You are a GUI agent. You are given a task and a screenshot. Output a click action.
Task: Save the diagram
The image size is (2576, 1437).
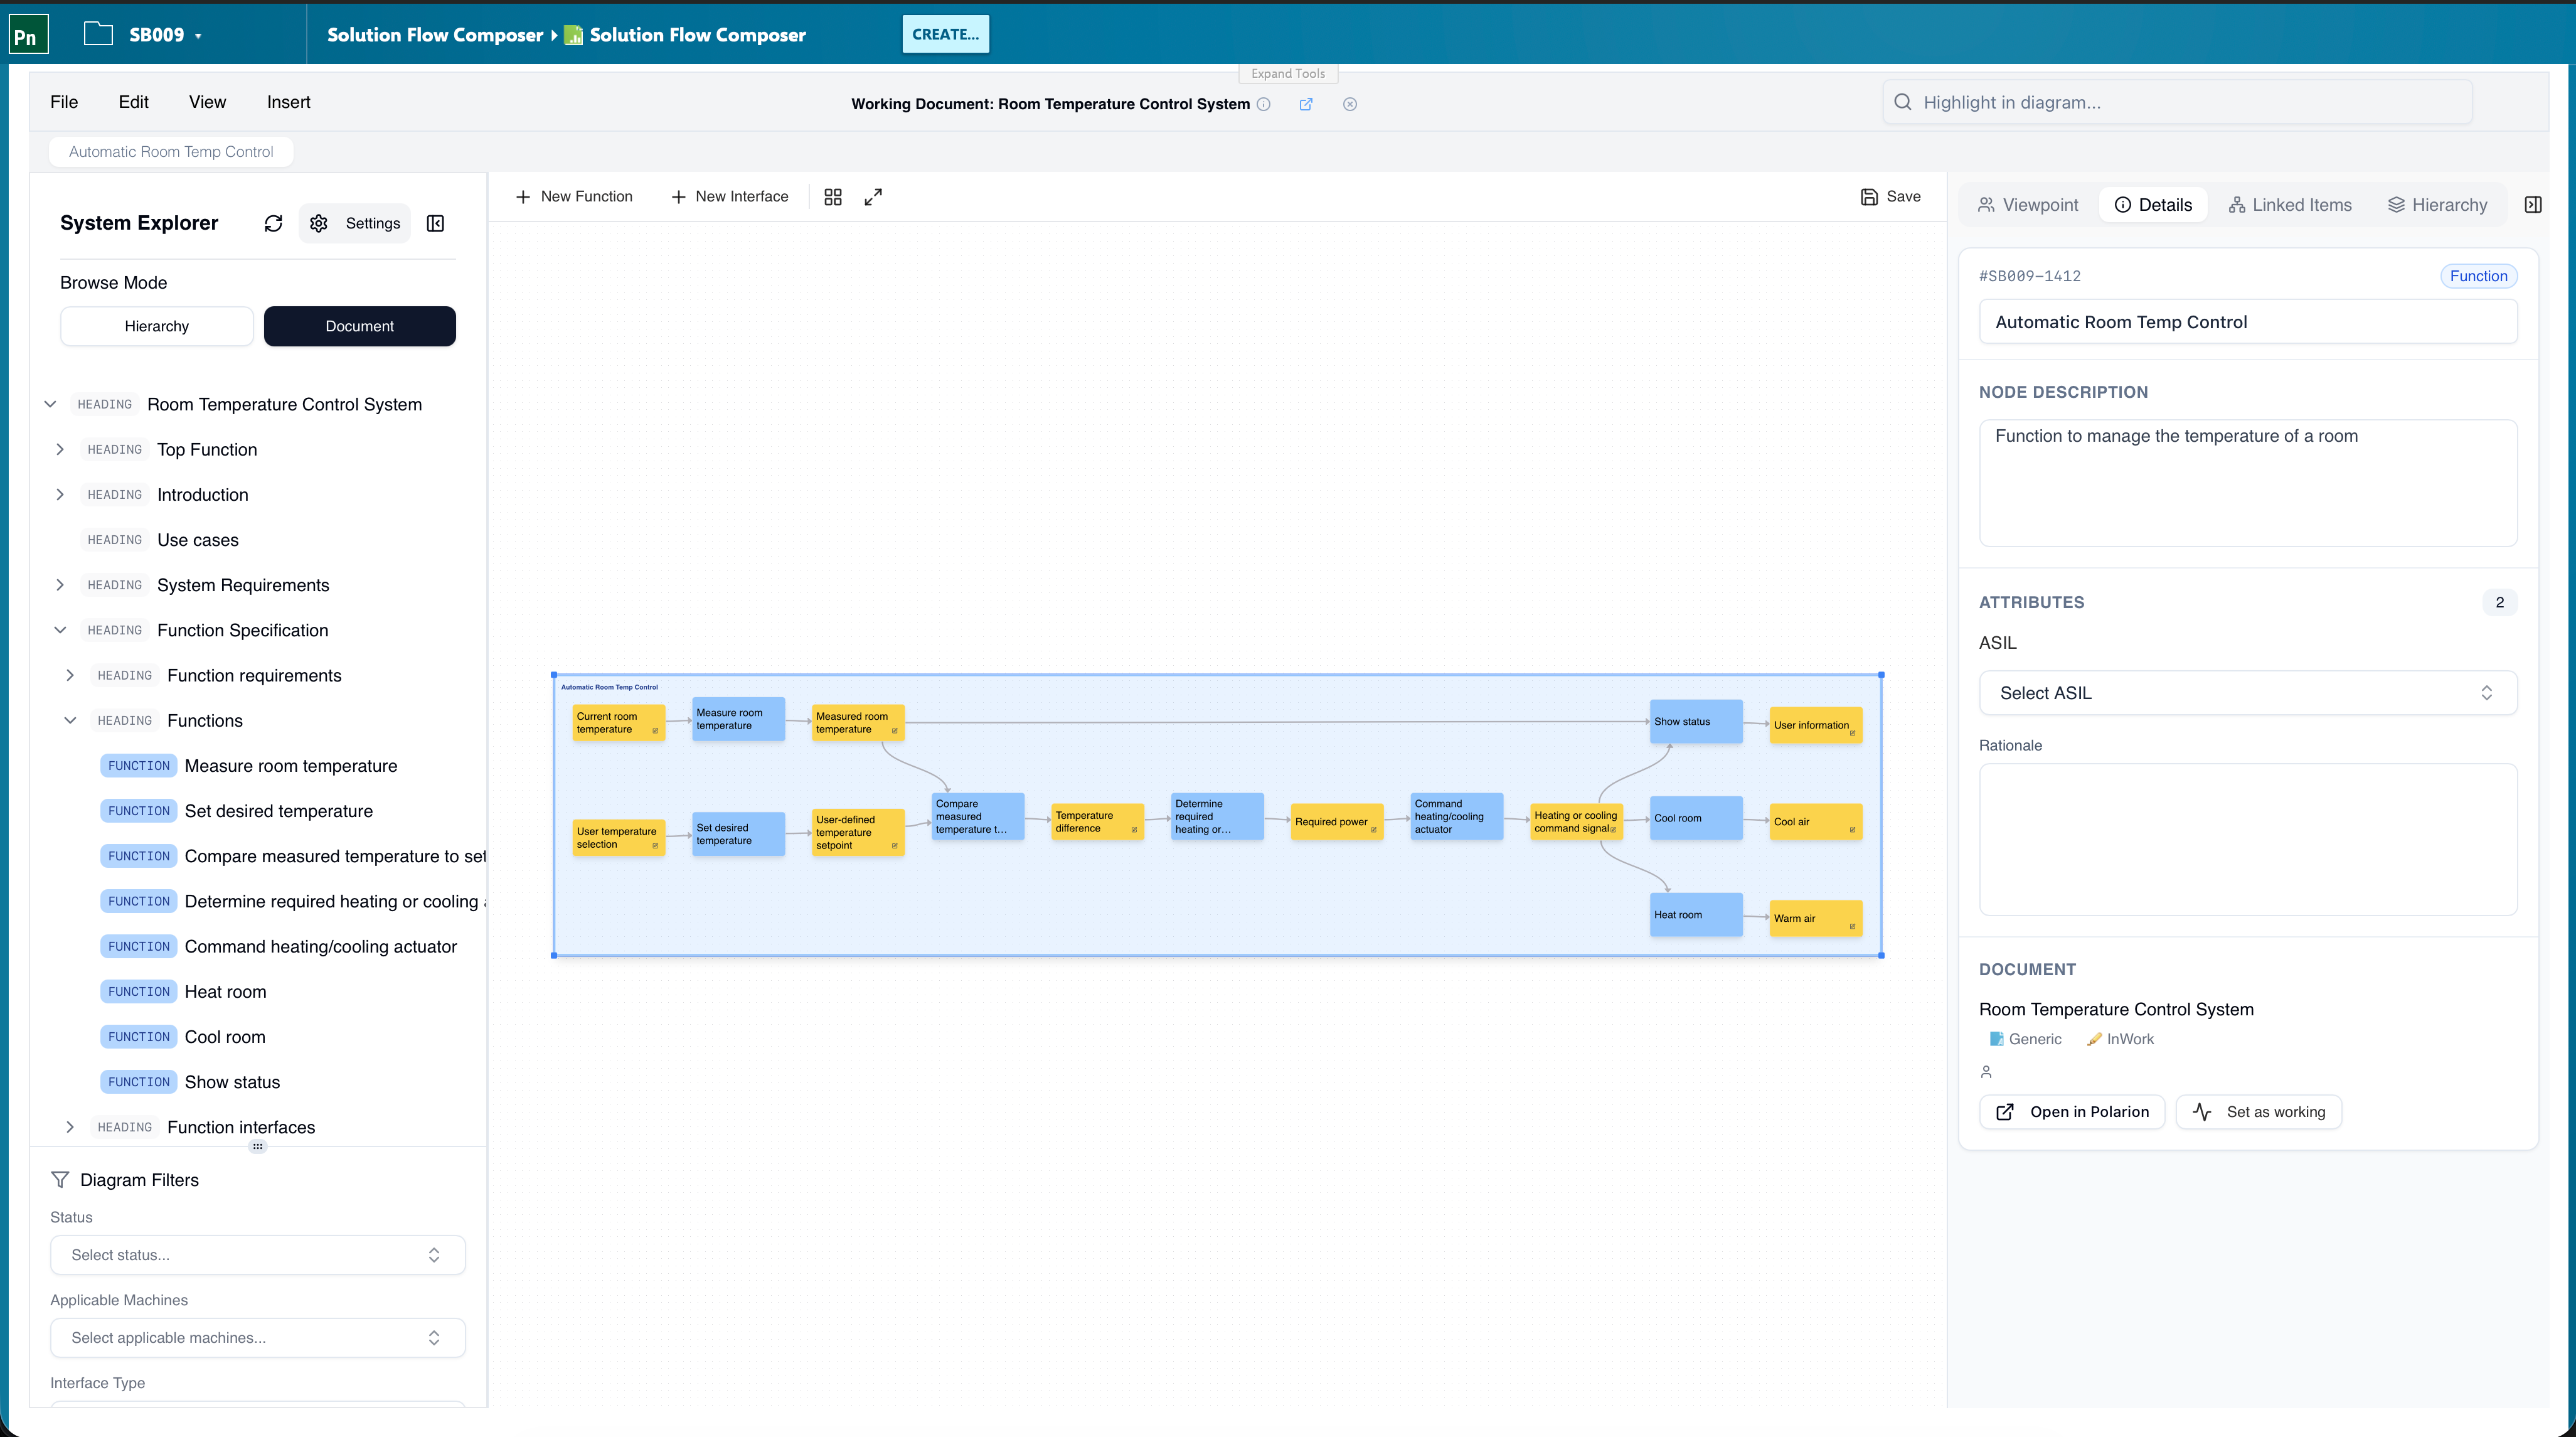(1891, 197)
